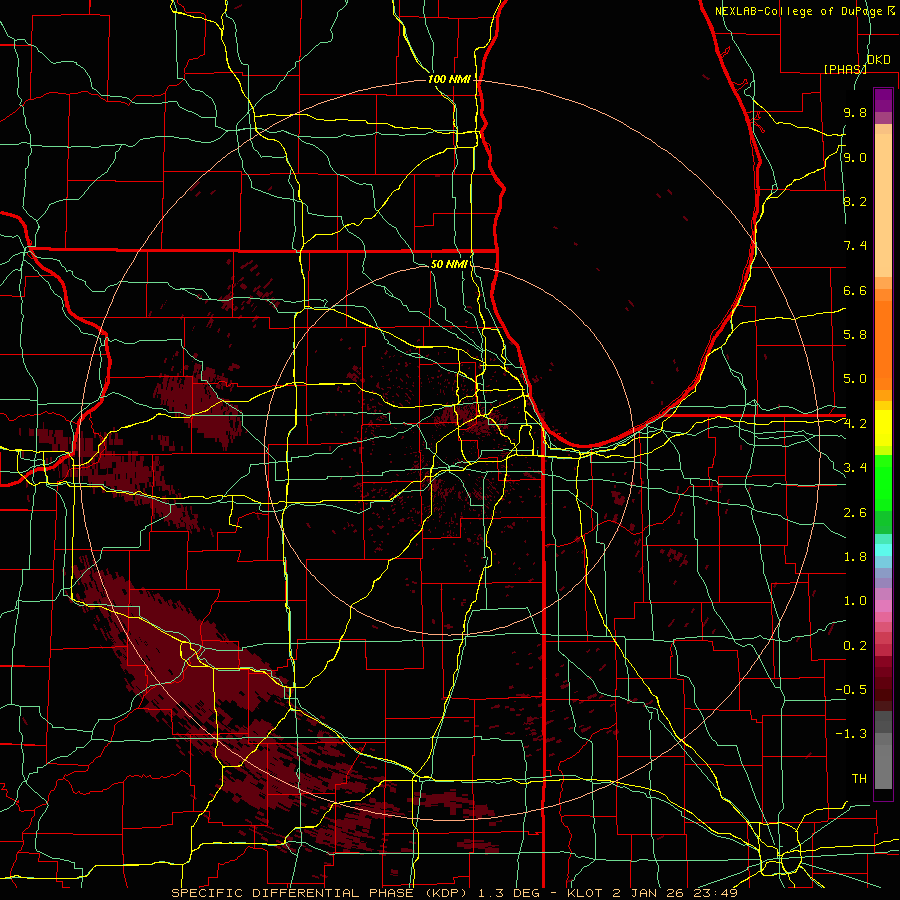Screen dimensions: 900x900
Task: Click the 4.2 value on the scale
Action: pos(855,424)
